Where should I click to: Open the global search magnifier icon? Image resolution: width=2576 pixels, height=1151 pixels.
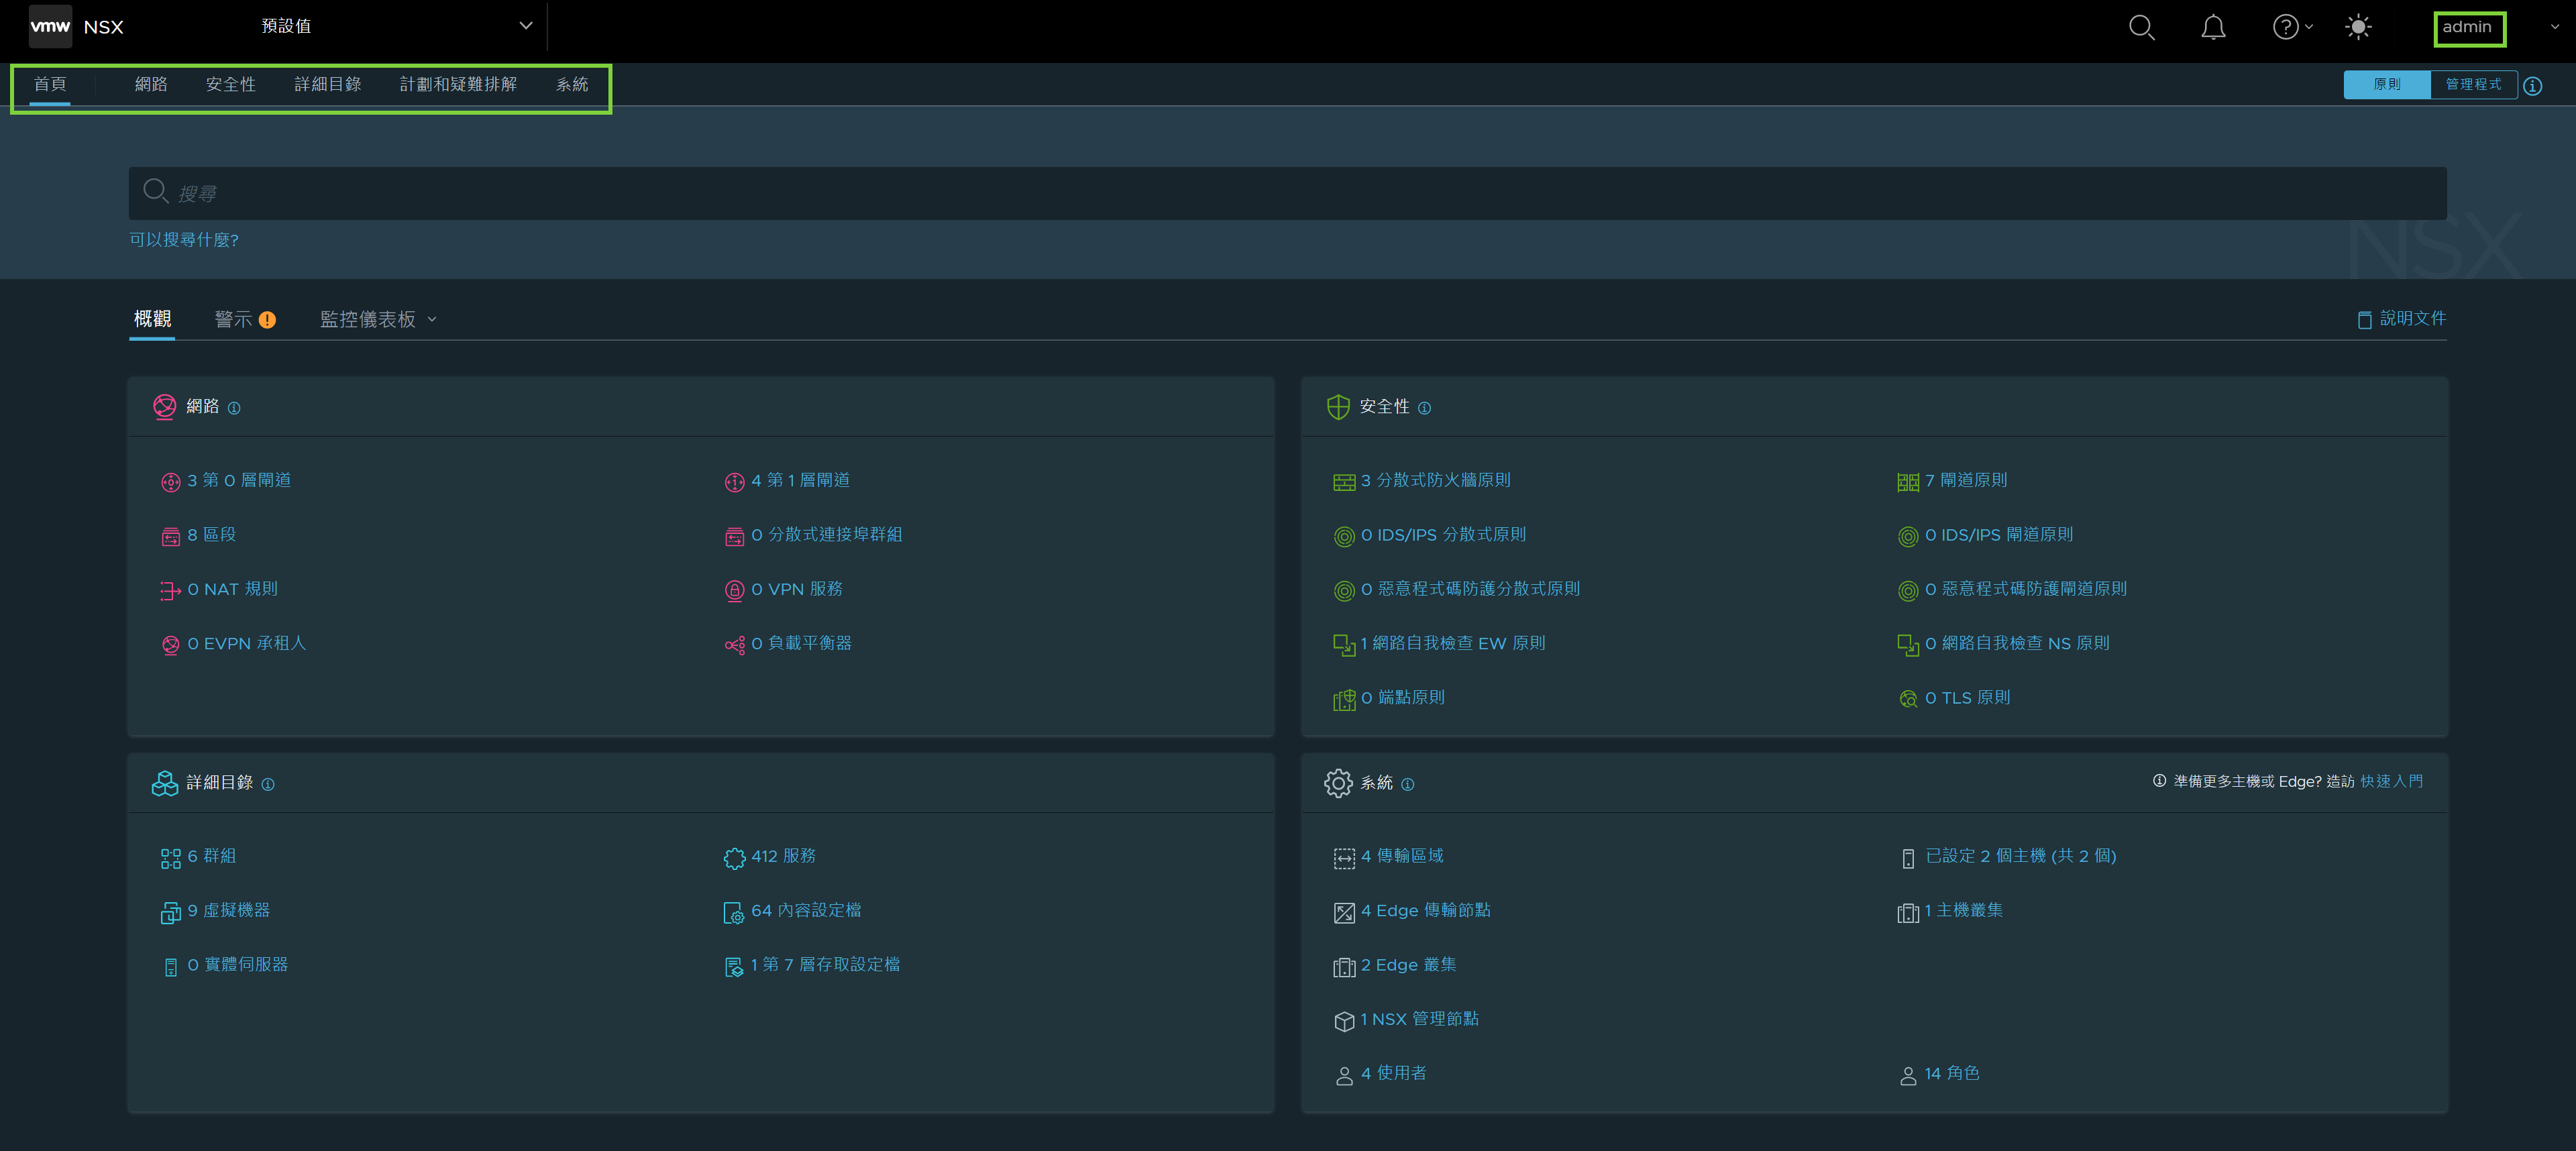(2141, 27)
